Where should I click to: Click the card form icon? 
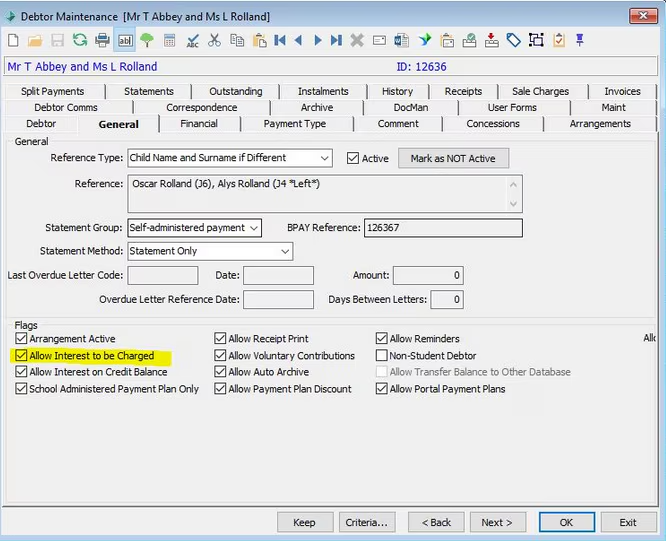click(x=379, y=40)
